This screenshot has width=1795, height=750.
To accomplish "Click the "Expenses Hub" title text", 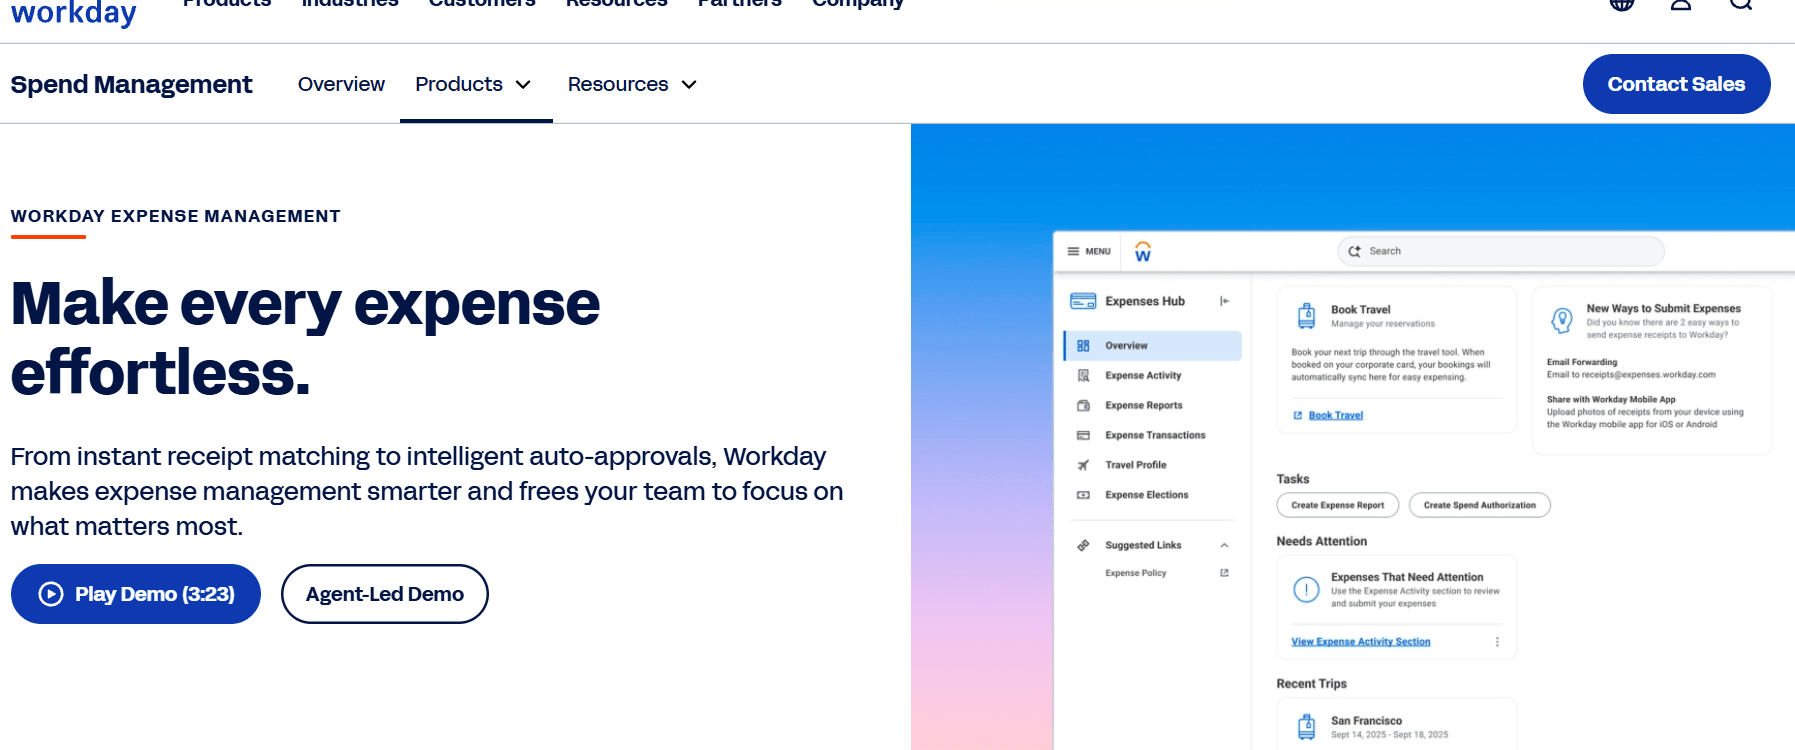I will point(1145,301).
